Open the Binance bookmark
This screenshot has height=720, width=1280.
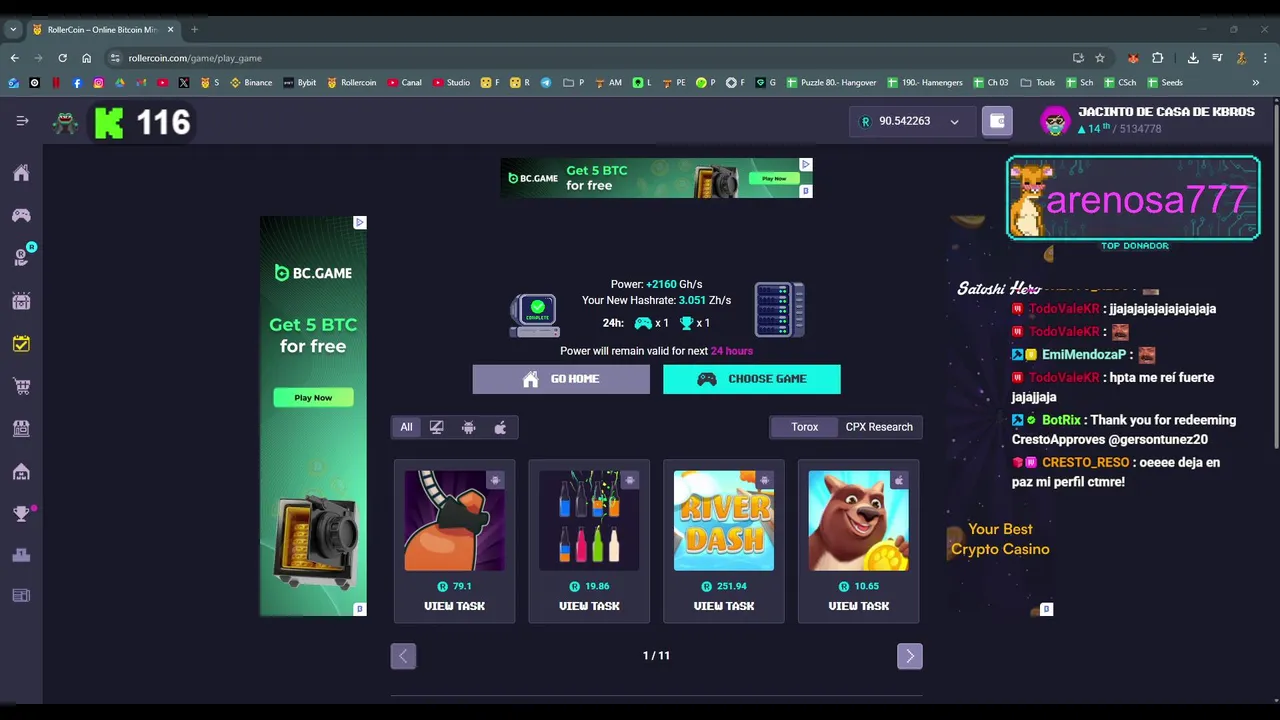pyautogui.click(x=251, y=83)
